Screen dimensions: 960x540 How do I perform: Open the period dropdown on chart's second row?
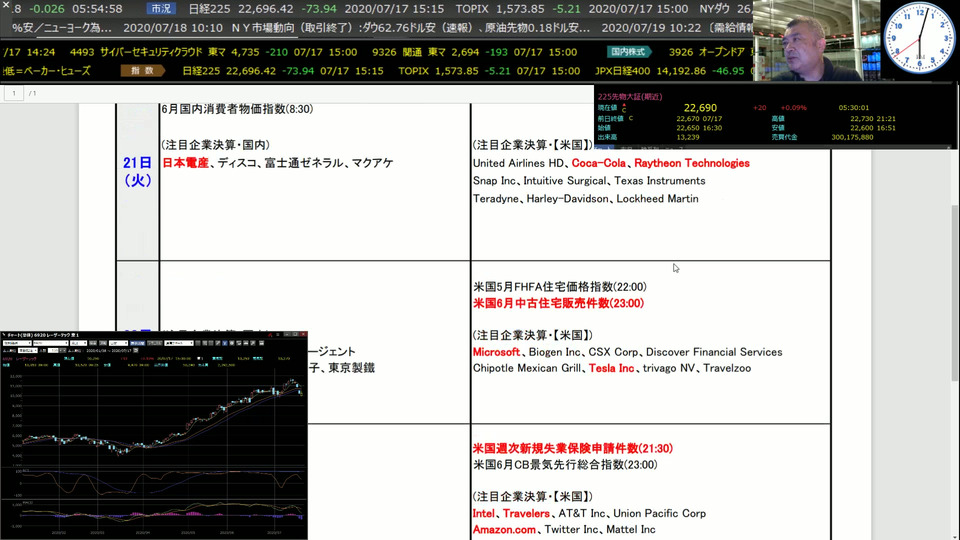(x=28, y=350)
